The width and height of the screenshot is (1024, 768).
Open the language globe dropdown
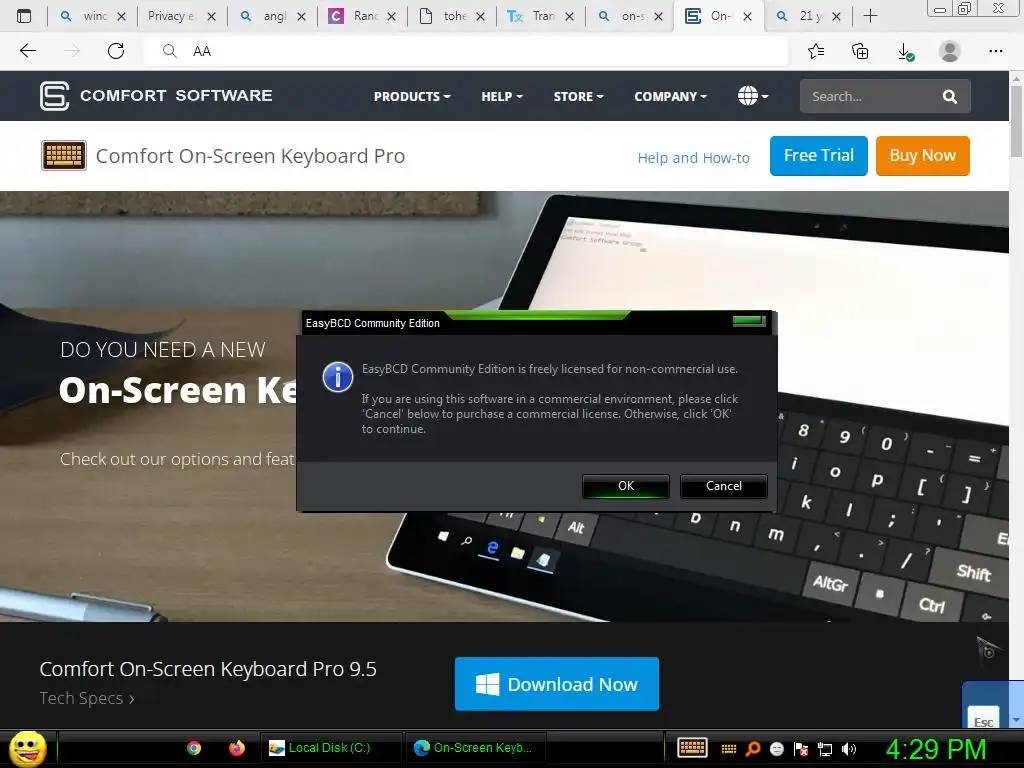[752, 96]
